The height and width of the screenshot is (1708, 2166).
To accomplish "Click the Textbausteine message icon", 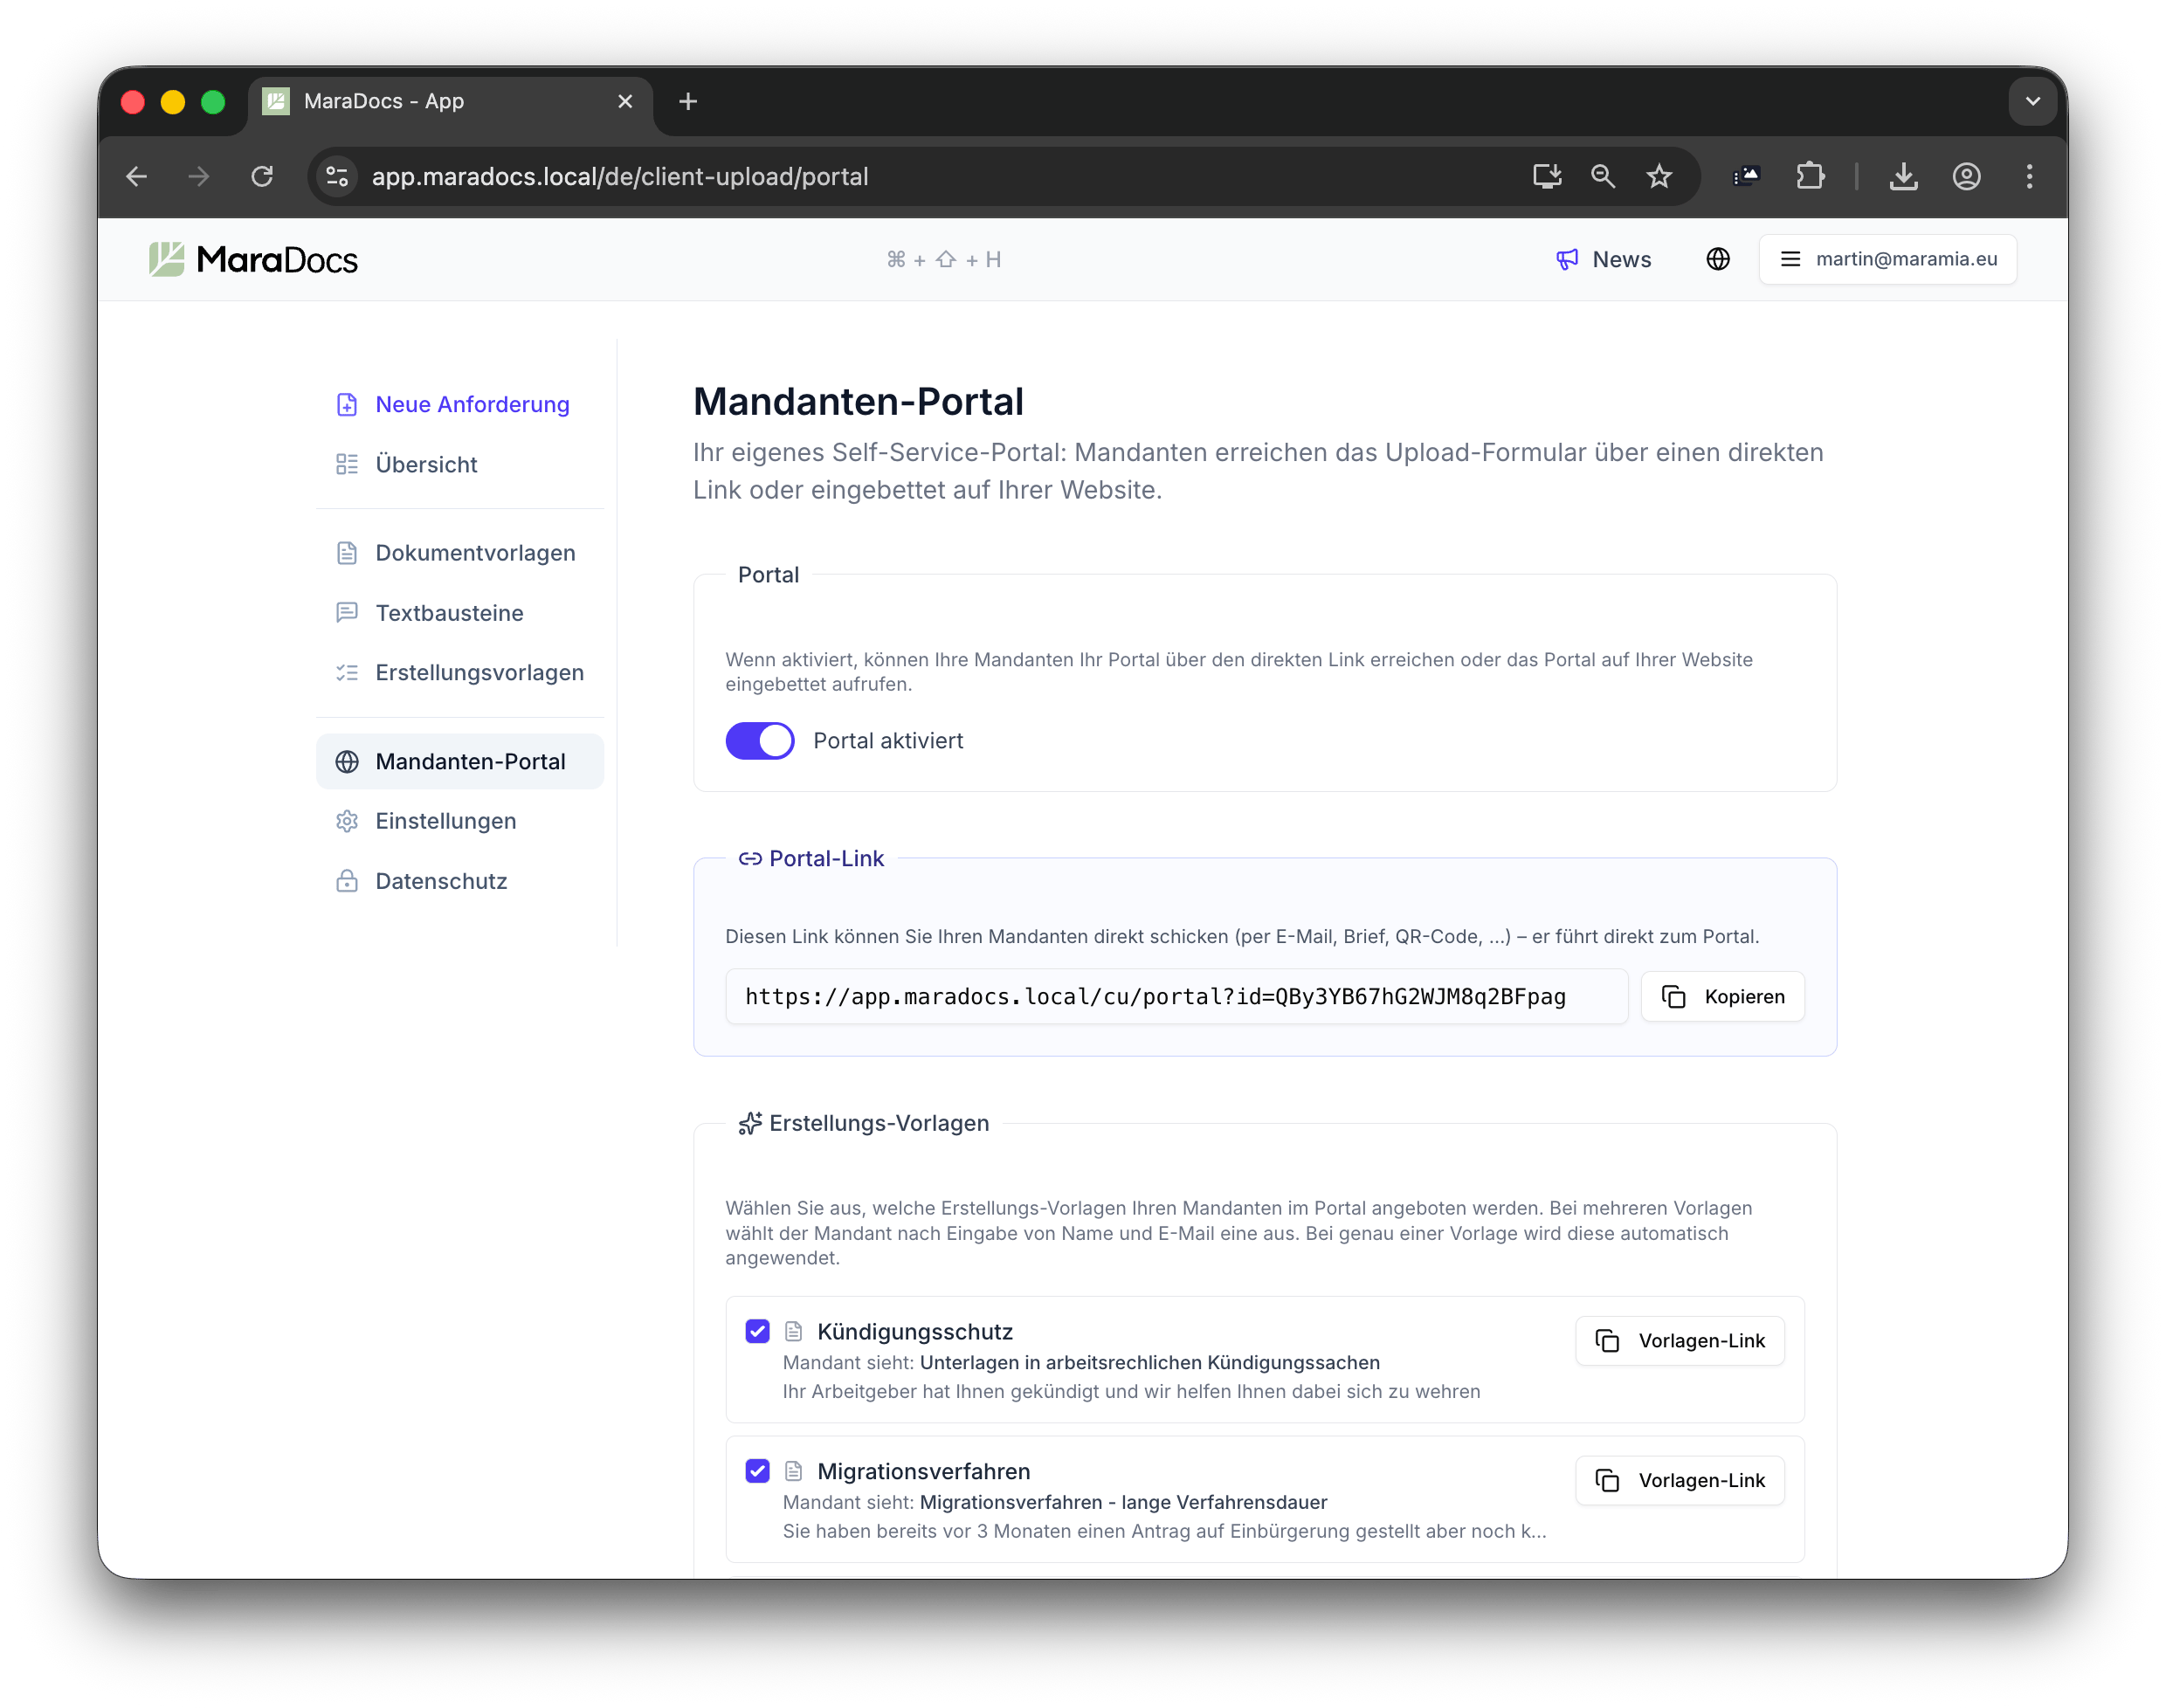I will pos(347,613).
